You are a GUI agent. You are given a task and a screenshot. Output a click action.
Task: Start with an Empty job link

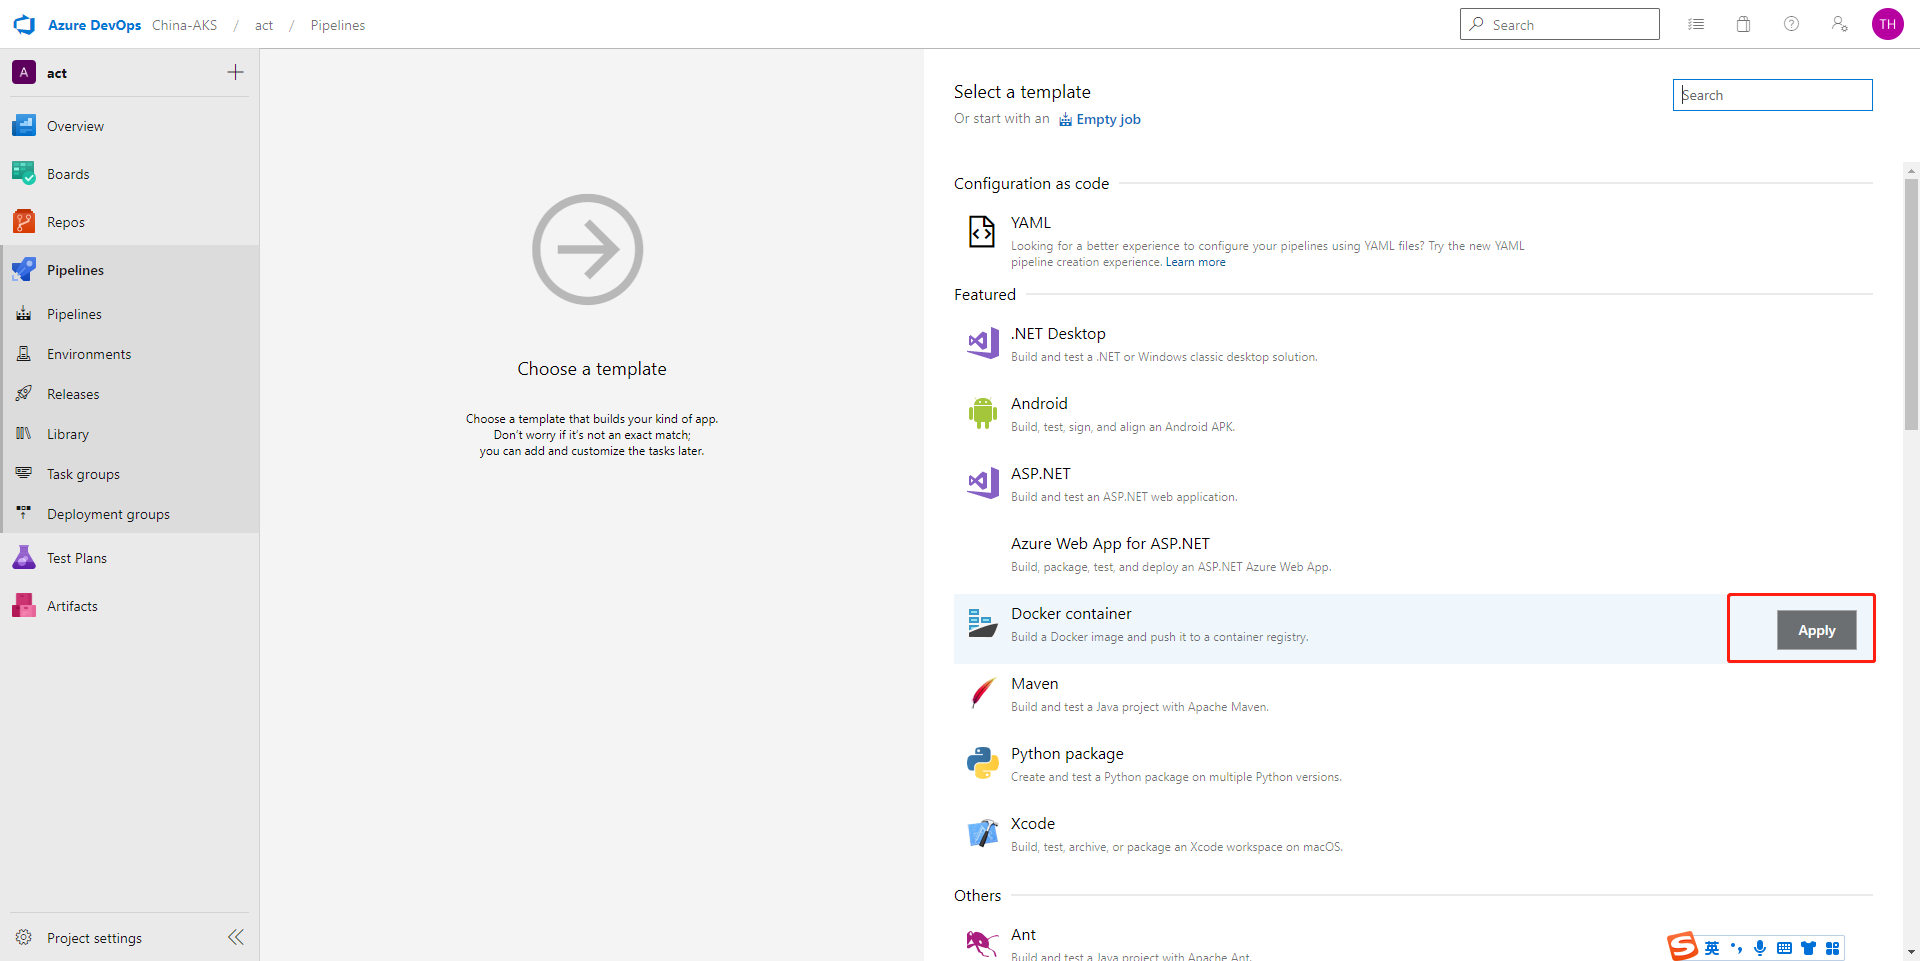tap(1099, 119)
